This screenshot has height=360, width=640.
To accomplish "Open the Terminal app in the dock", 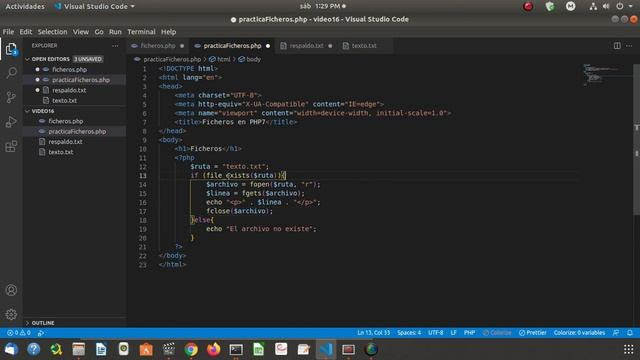I will [236, 349].
